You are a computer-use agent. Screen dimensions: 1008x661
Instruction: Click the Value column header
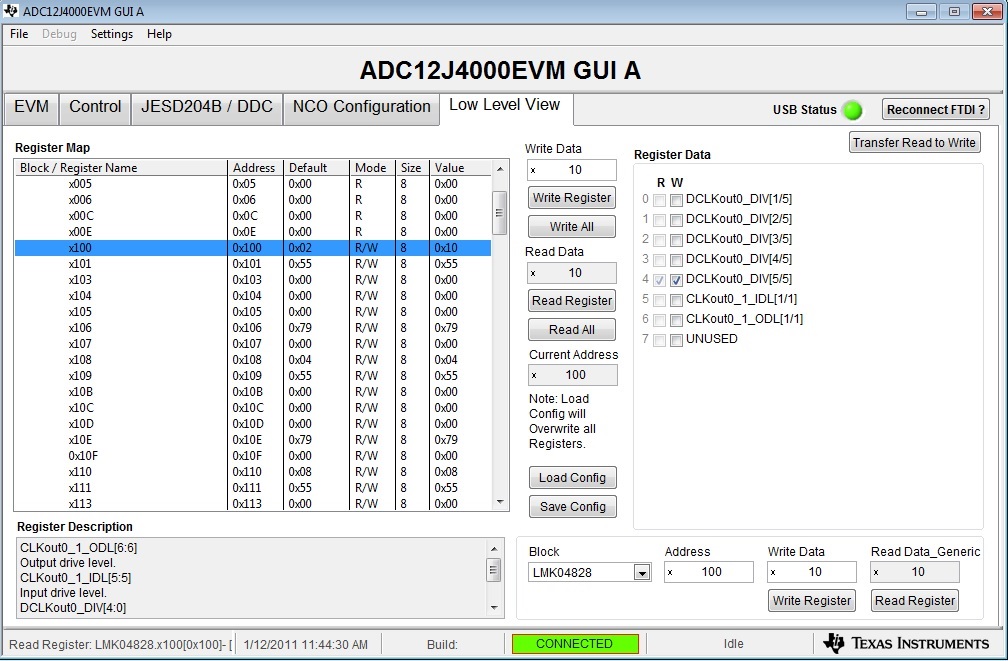460,168
